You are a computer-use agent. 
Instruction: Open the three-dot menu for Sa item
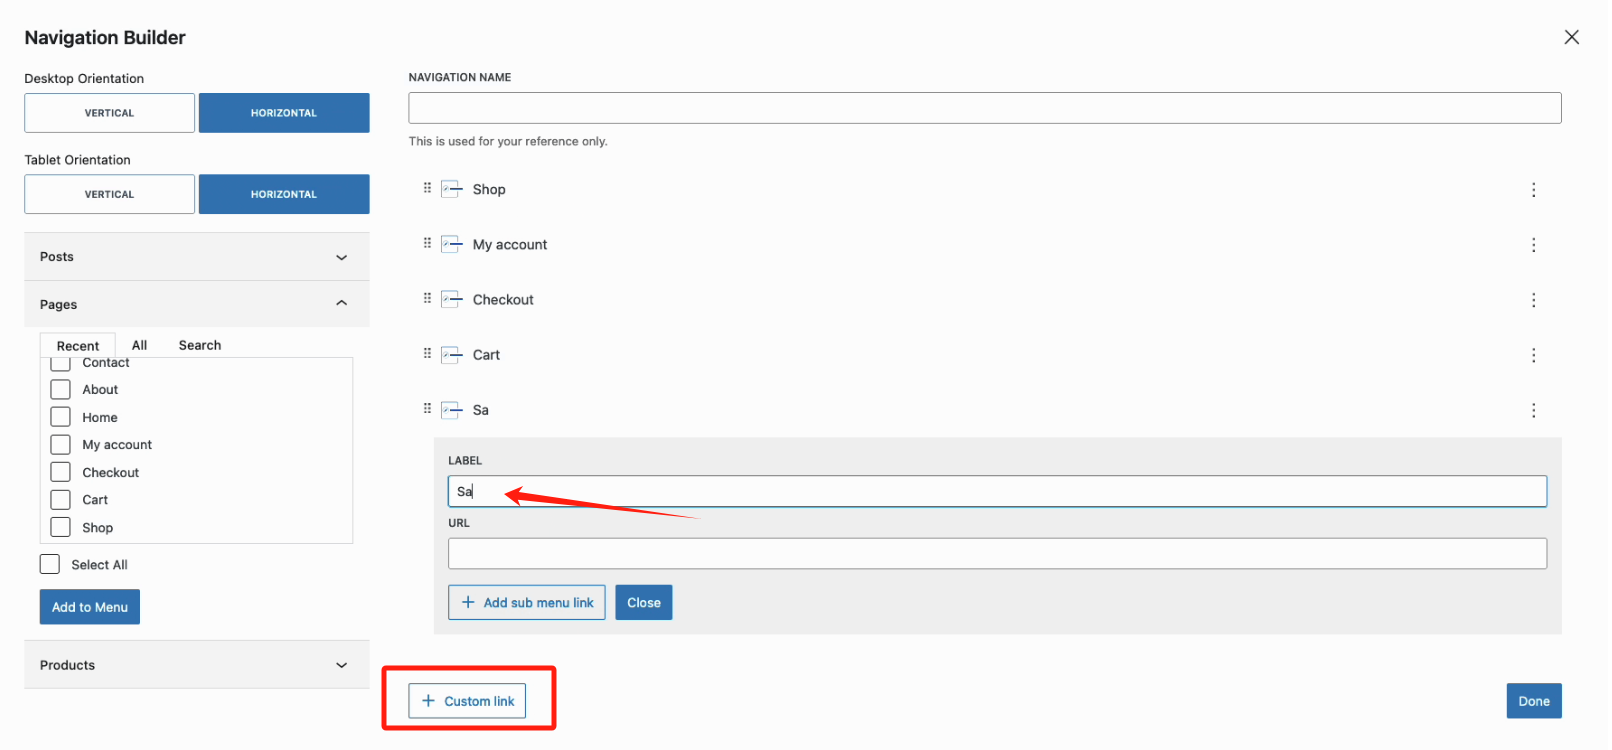[1533, 410]
